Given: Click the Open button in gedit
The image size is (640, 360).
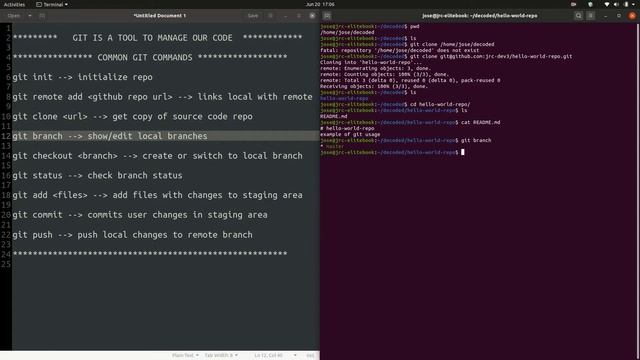Looking at the screenshot, I should coord(13,16).
